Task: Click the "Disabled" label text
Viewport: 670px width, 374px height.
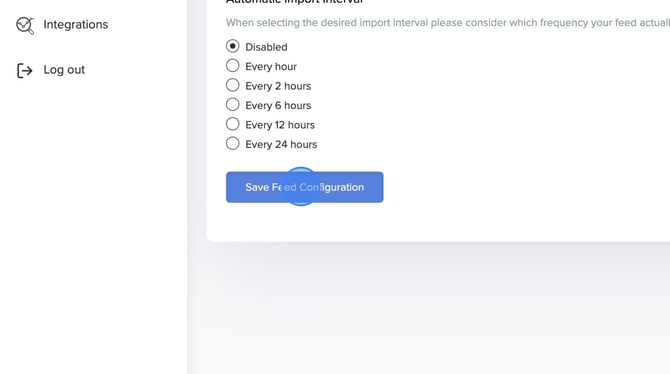Action: 266,47
